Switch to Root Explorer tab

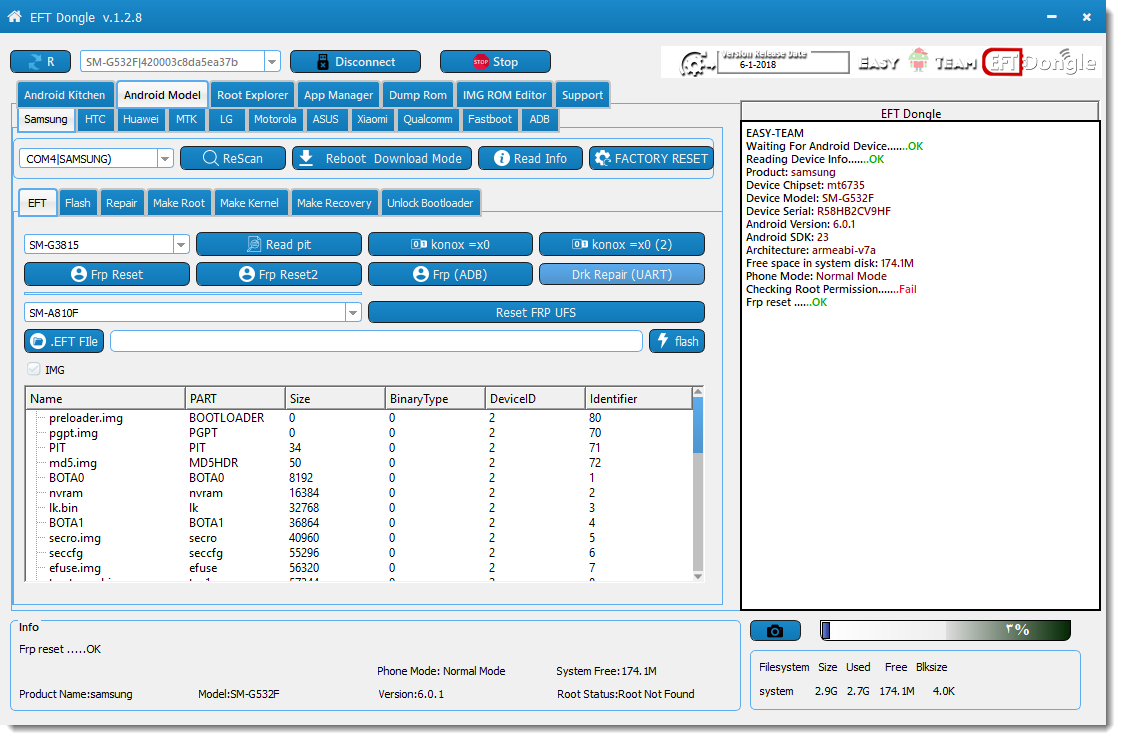pos(252,95)
